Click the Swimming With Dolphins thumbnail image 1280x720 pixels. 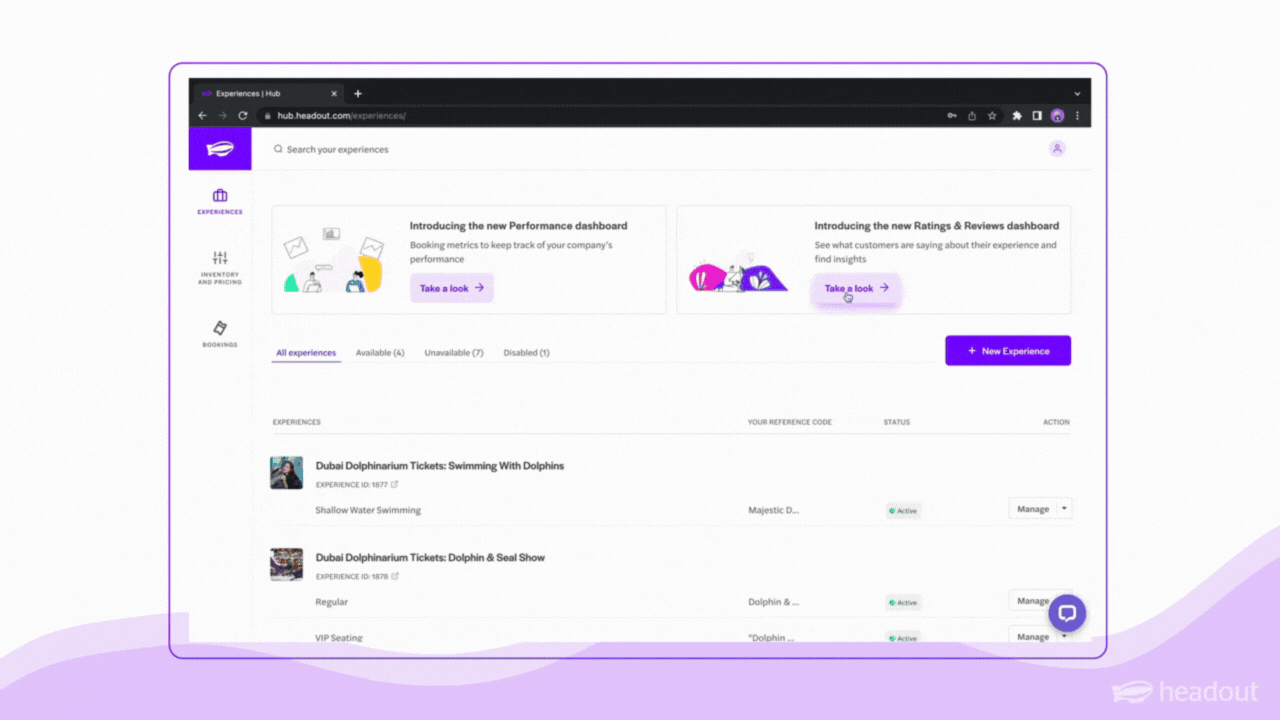[287, 473]
